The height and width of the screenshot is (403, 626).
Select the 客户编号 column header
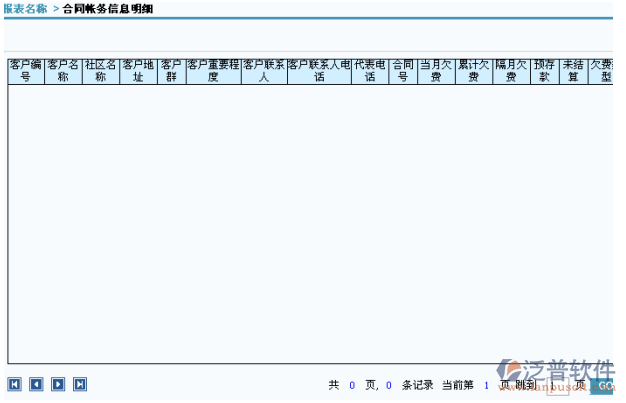pos(26,71)
